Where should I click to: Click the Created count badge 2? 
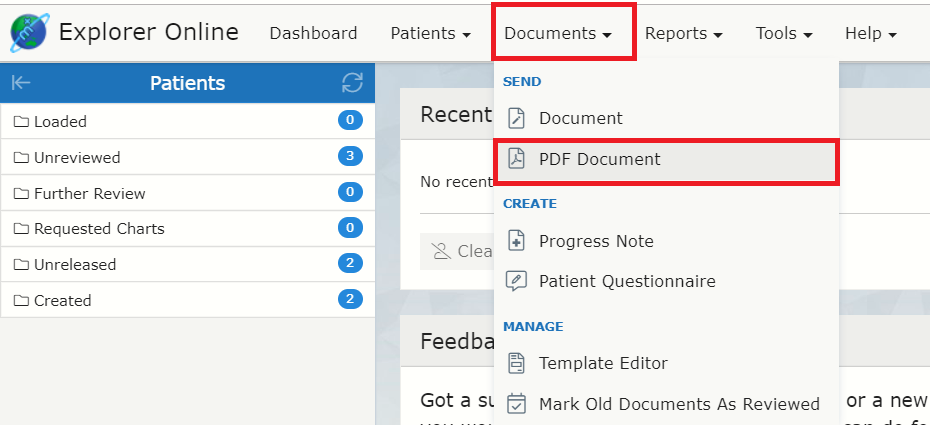pos(350,299)
